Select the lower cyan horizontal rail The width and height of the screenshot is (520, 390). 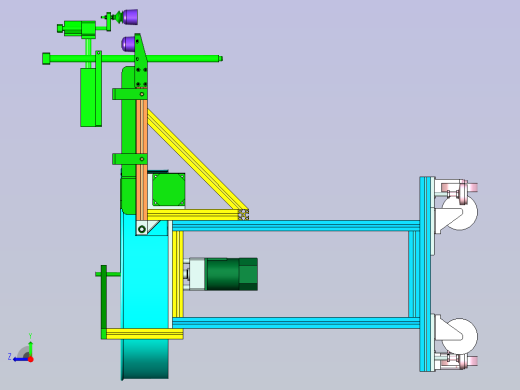tap(296, 323)
